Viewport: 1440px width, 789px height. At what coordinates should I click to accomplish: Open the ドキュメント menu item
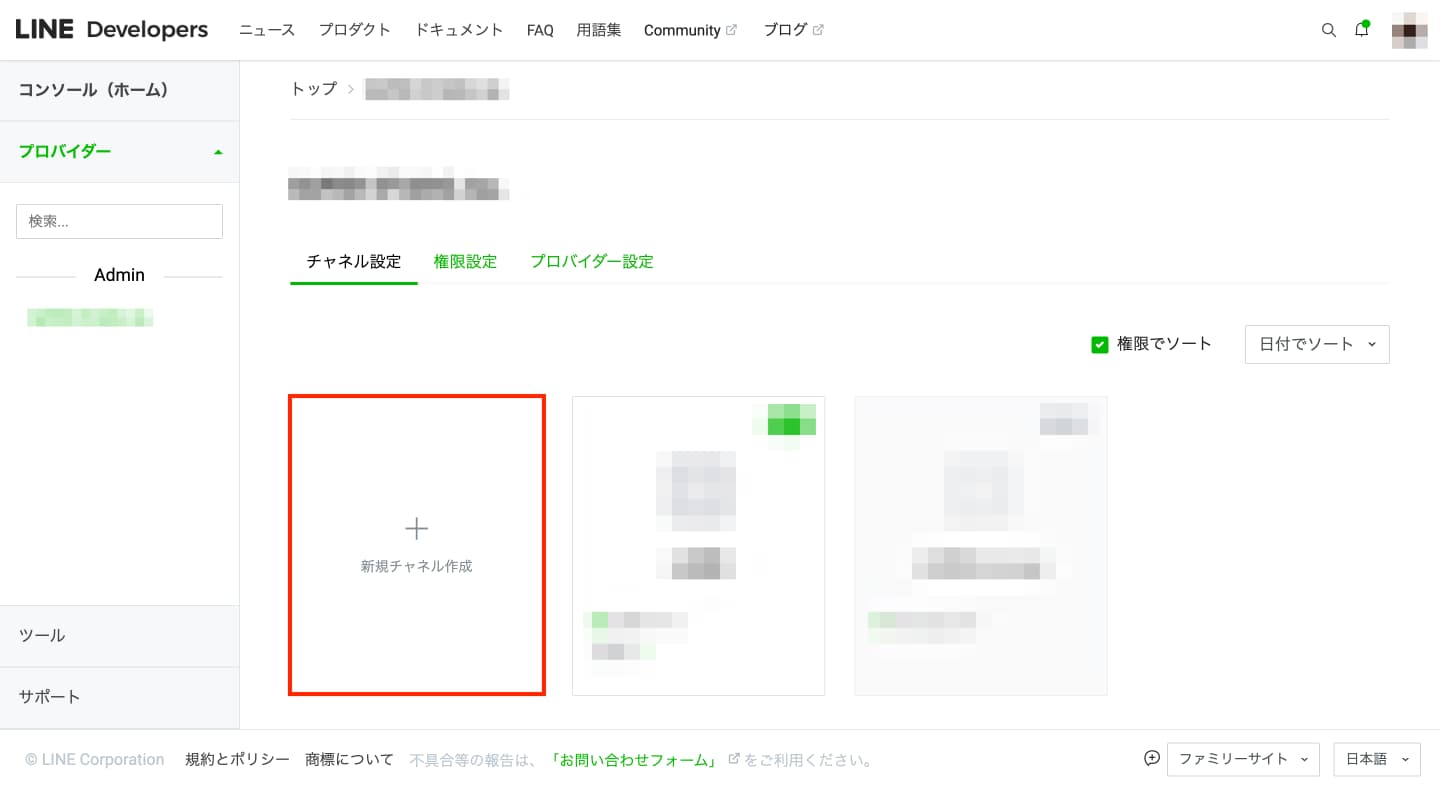(x=459, y=30)
